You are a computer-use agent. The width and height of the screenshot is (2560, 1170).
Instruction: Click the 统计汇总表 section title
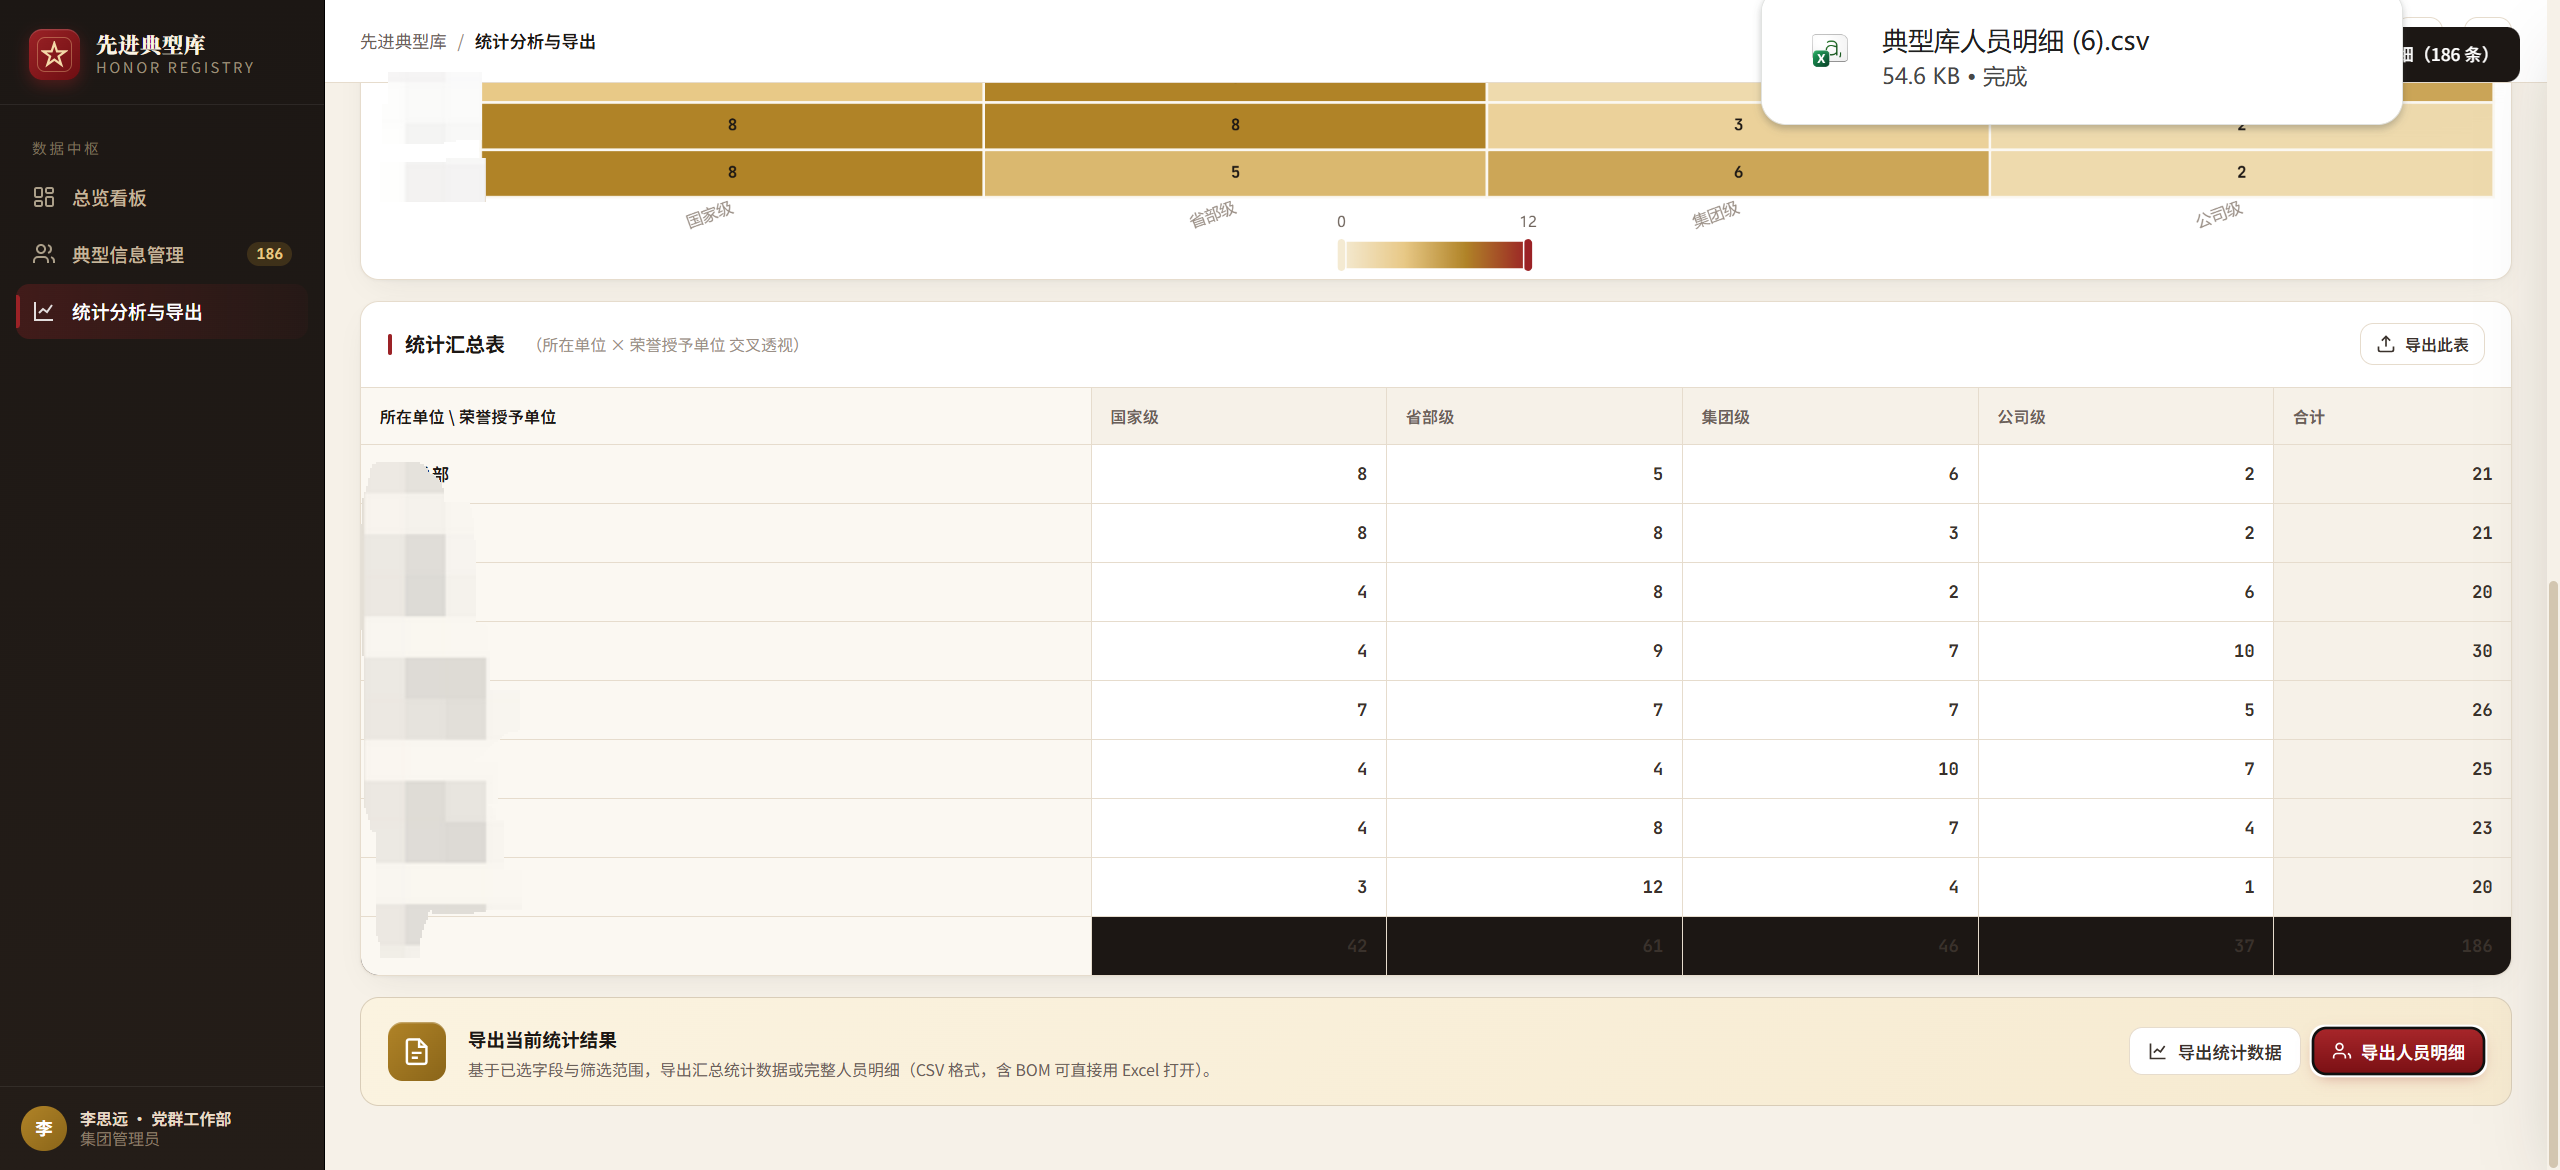point(455,345)
